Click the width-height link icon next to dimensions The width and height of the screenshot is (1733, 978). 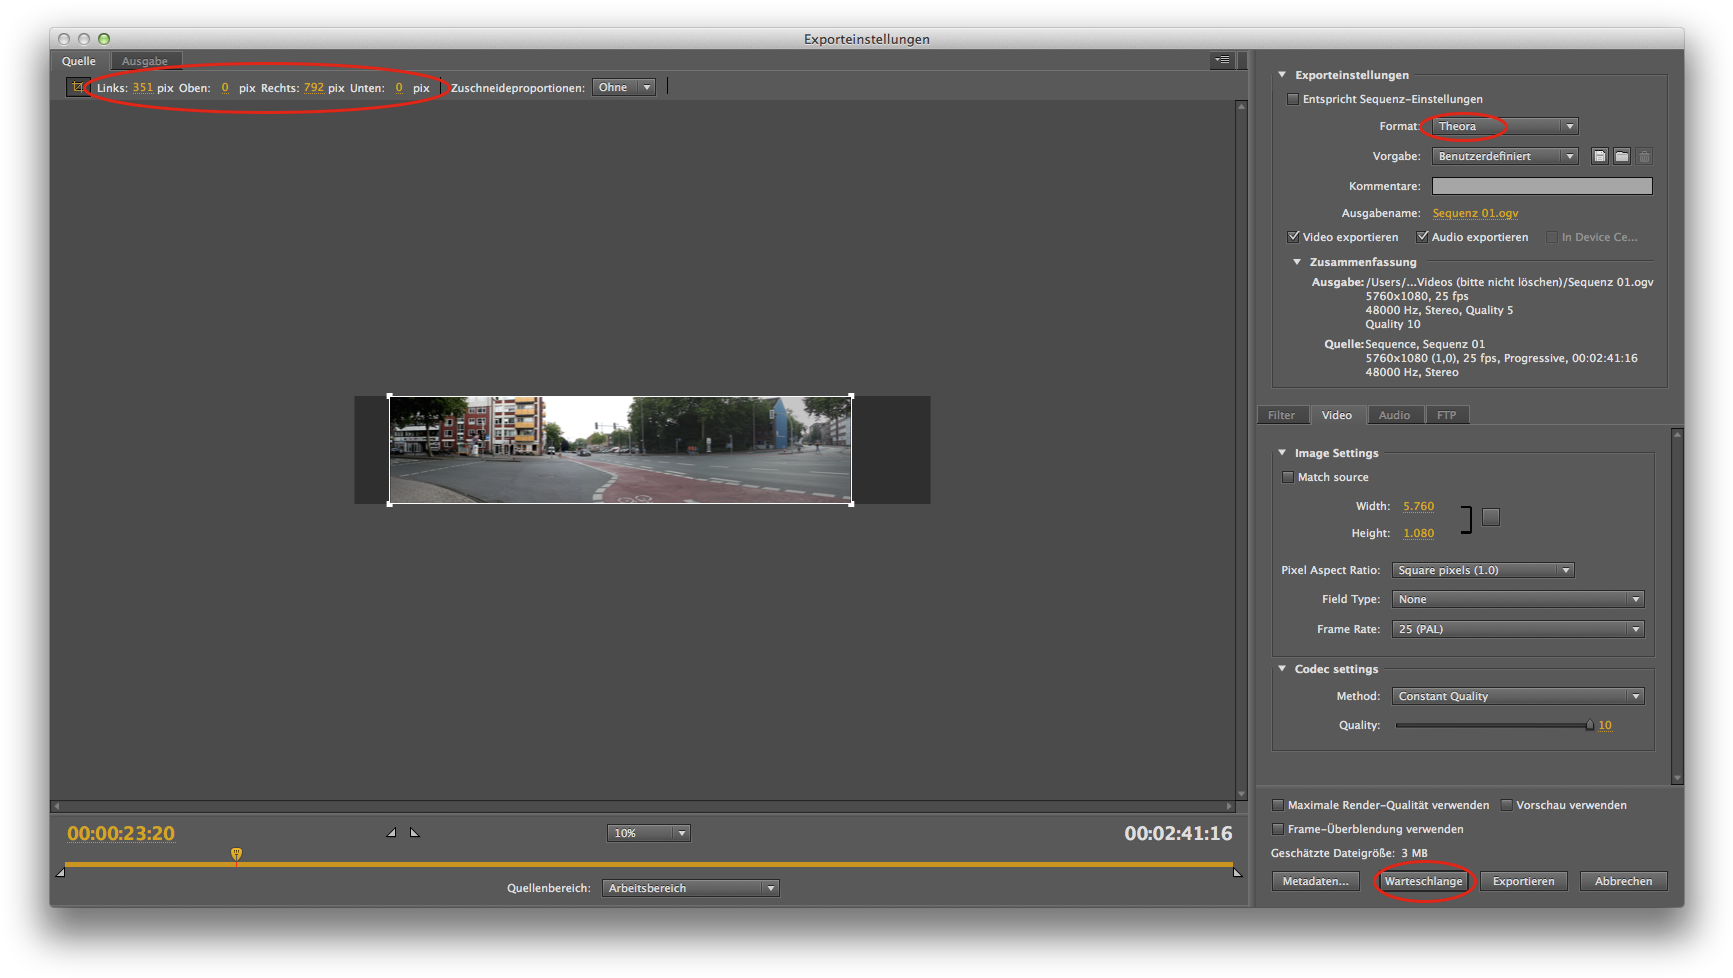click(1490, 516)
